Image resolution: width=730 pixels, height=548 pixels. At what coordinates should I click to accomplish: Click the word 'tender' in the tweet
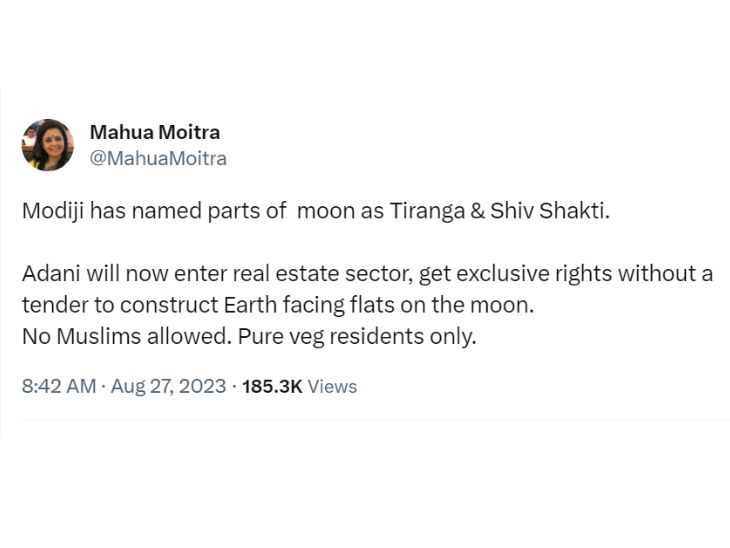click(x=52, y=305)
